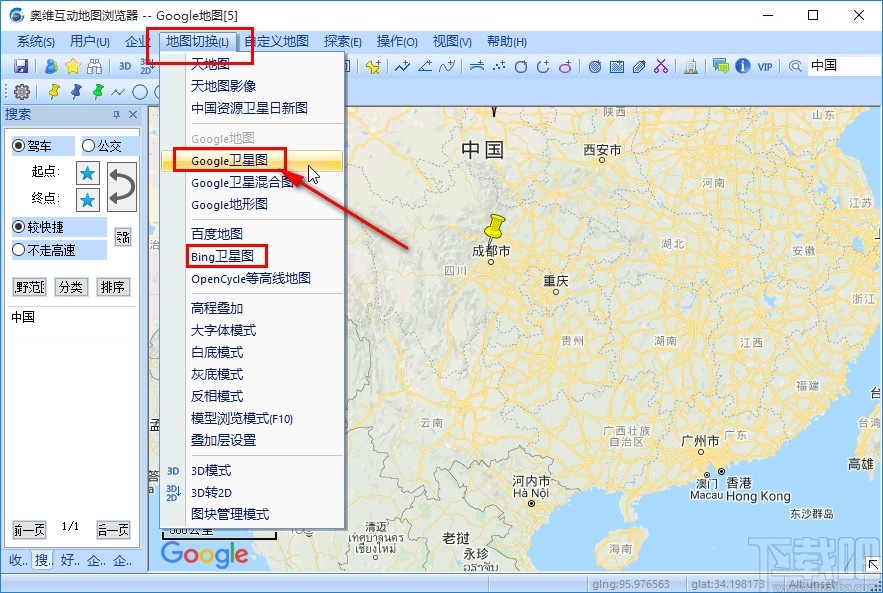Image resolution: width=883 pixels, height=593 pixels.
Task: Click the star icon next to 起点
Action: point(87,170)
